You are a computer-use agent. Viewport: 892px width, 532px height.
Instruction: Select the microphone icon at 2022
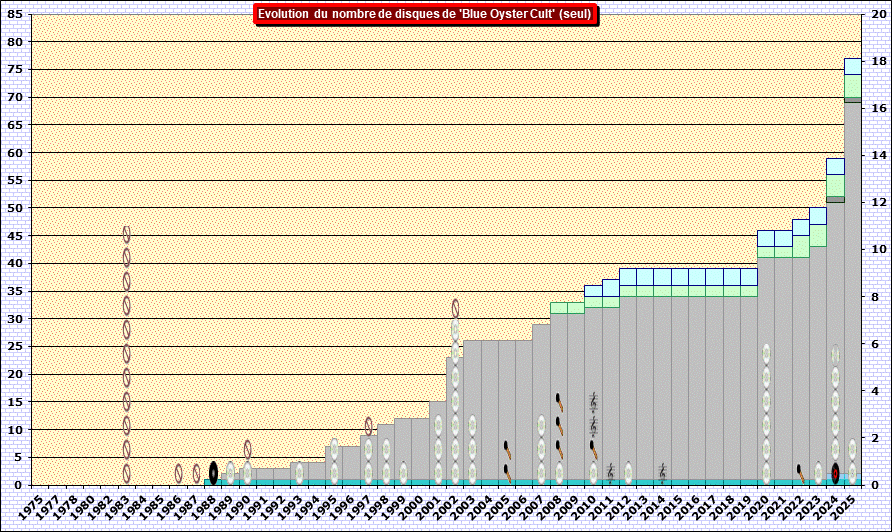pyautogui.click(x=800, y=470)
